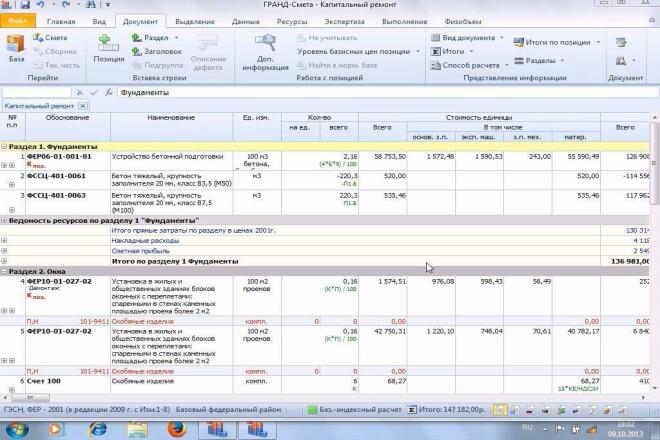Image resolution: width=660 pixels, height=440 pixels.
Task: Click top icon in Документ group
Action: click(621, 42)
